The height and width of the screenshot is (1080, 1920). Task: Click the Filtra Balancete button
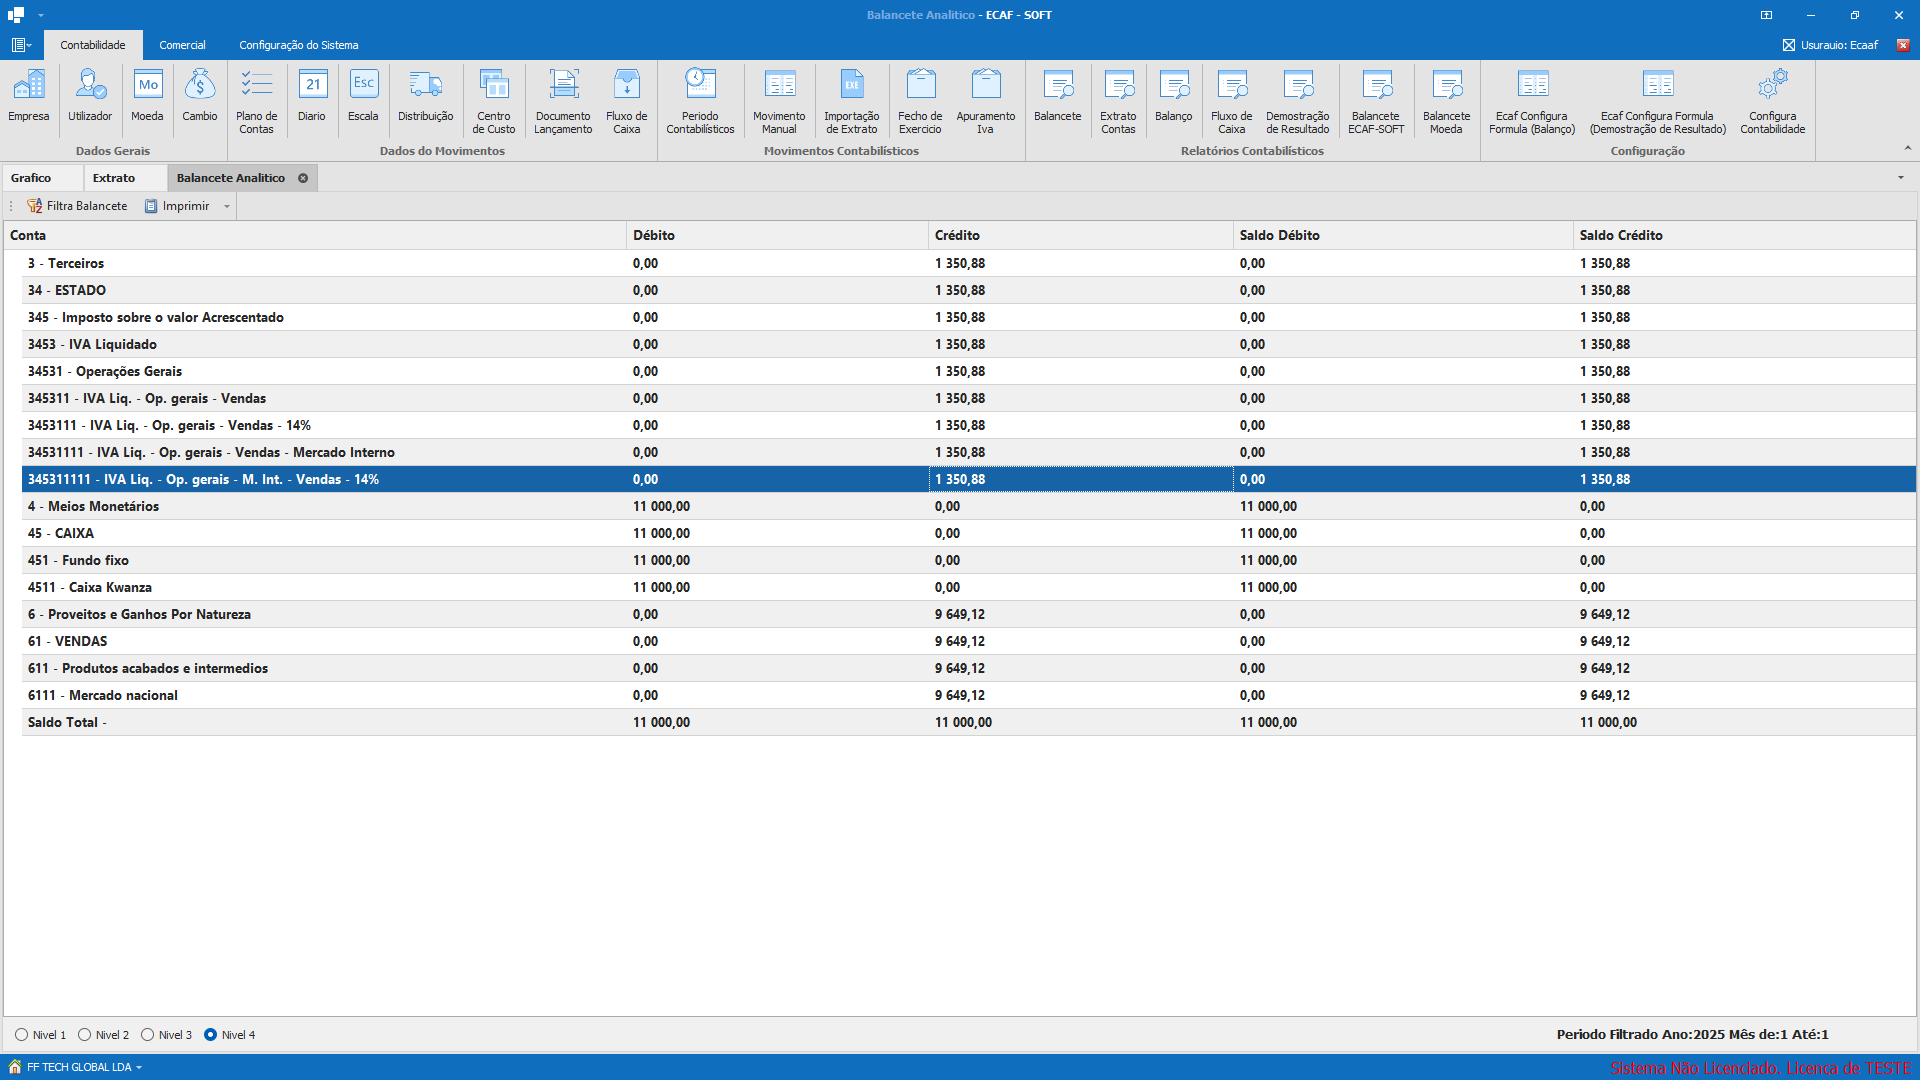point(78,206)
